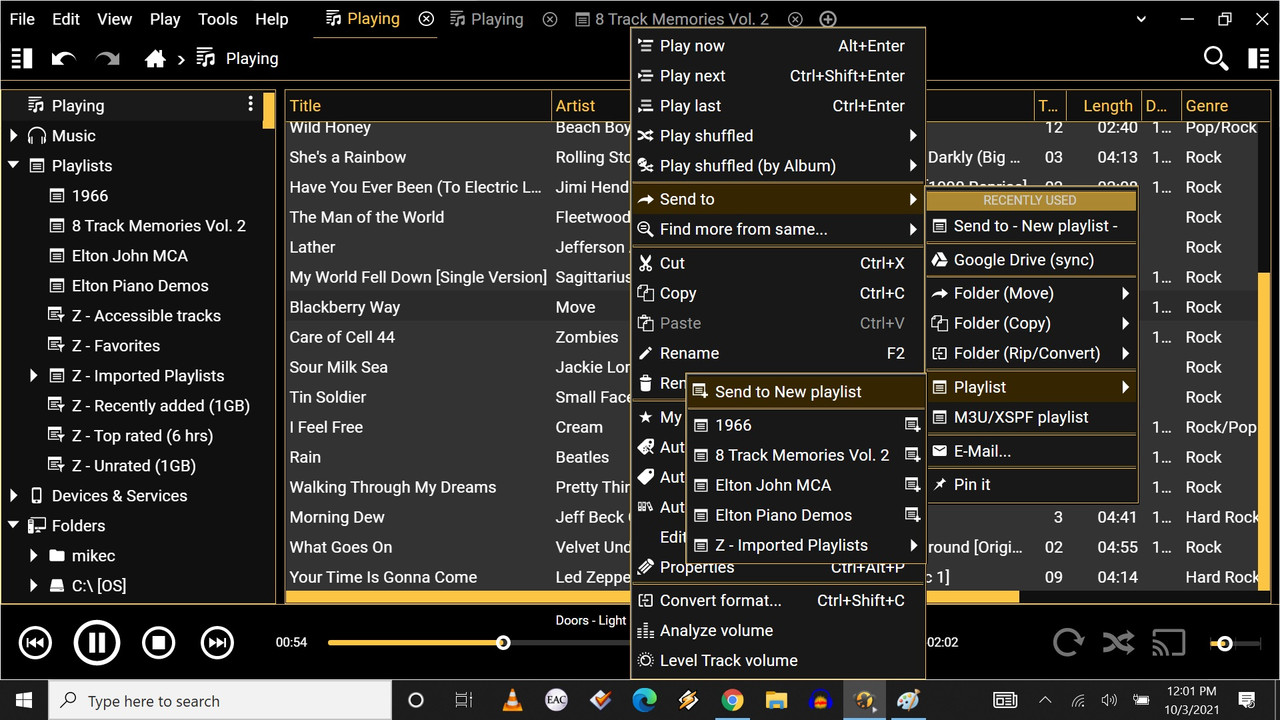Open the tab list dropdown arrow
This screenshot has height=720, width=1280.
pos(1143,19)
